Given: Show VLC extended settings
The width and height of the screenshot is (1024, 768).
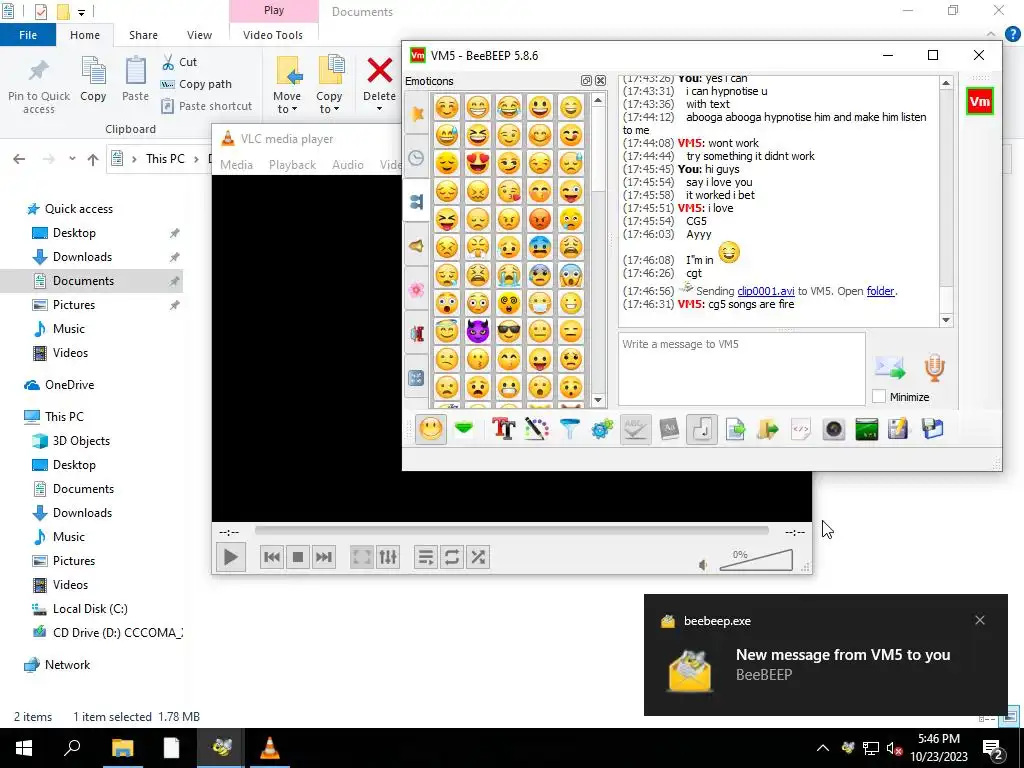Looking at the screenshot, I should tap(388, 557).
